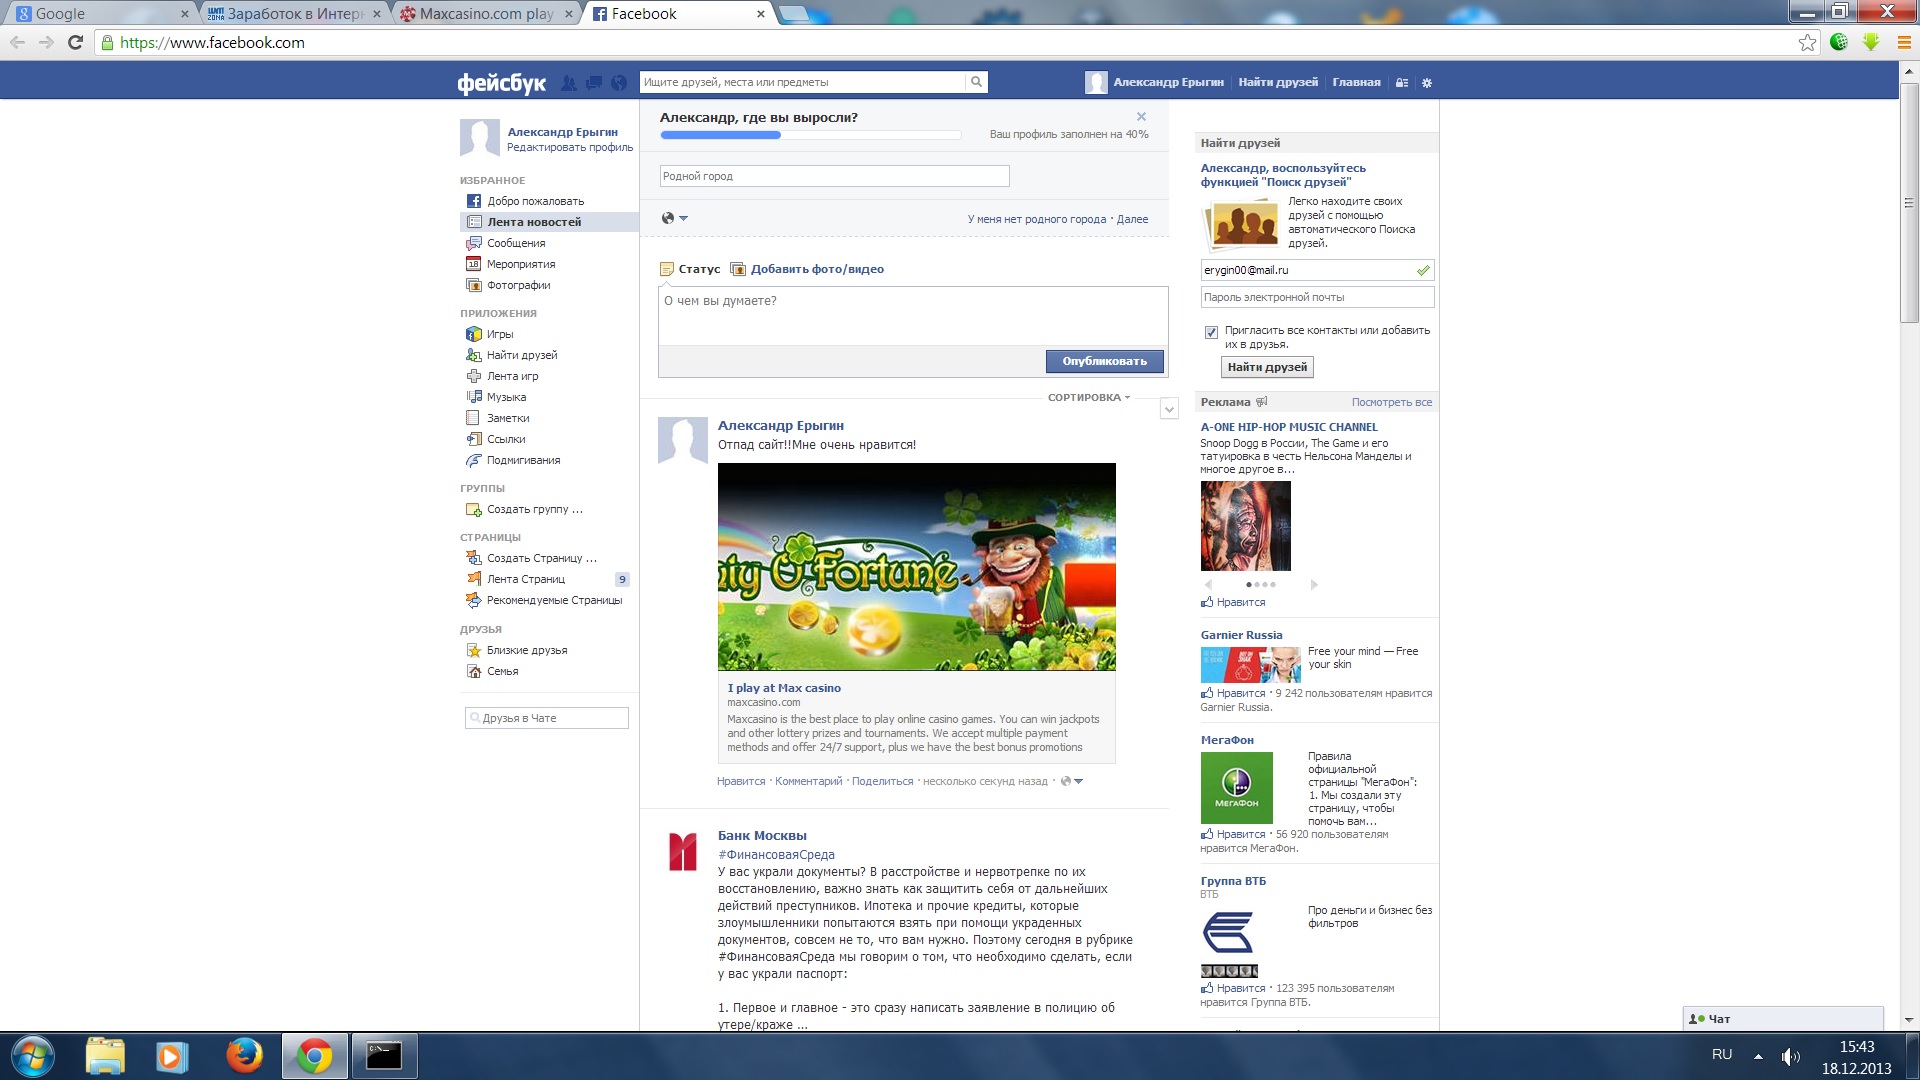This screenshot has height=1080, width=1920.
Task: Open Chrome menu button
Action: [1903, 42]
